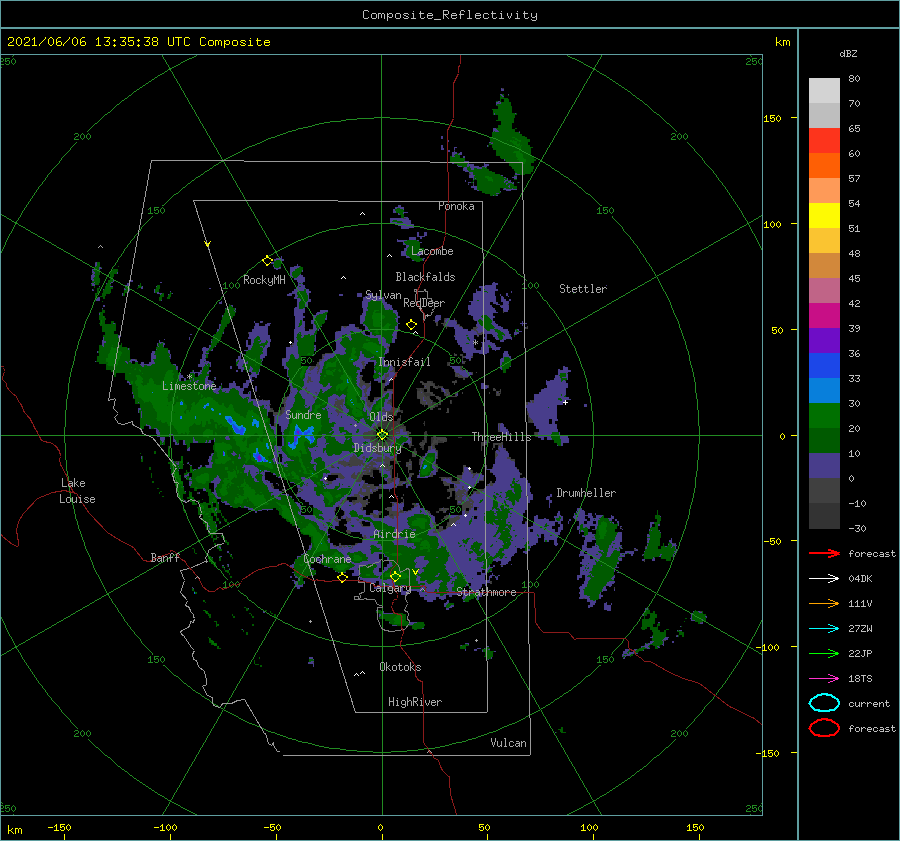Click the yellow diamond marker above Calgary
Viewport: 900px width, 841px height.
pyautogui.click(x=395, y=576)
